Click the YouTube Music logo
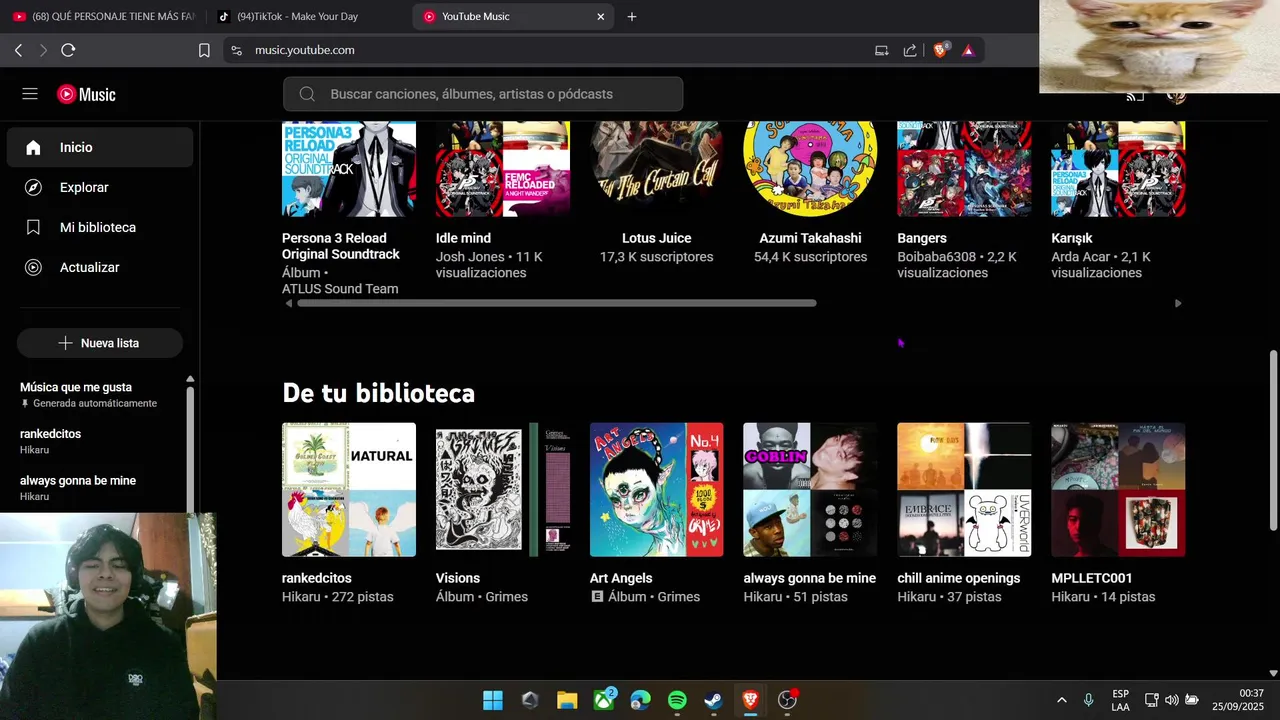The width and height of the screenshot is (1280, 720). coord(86,94)
